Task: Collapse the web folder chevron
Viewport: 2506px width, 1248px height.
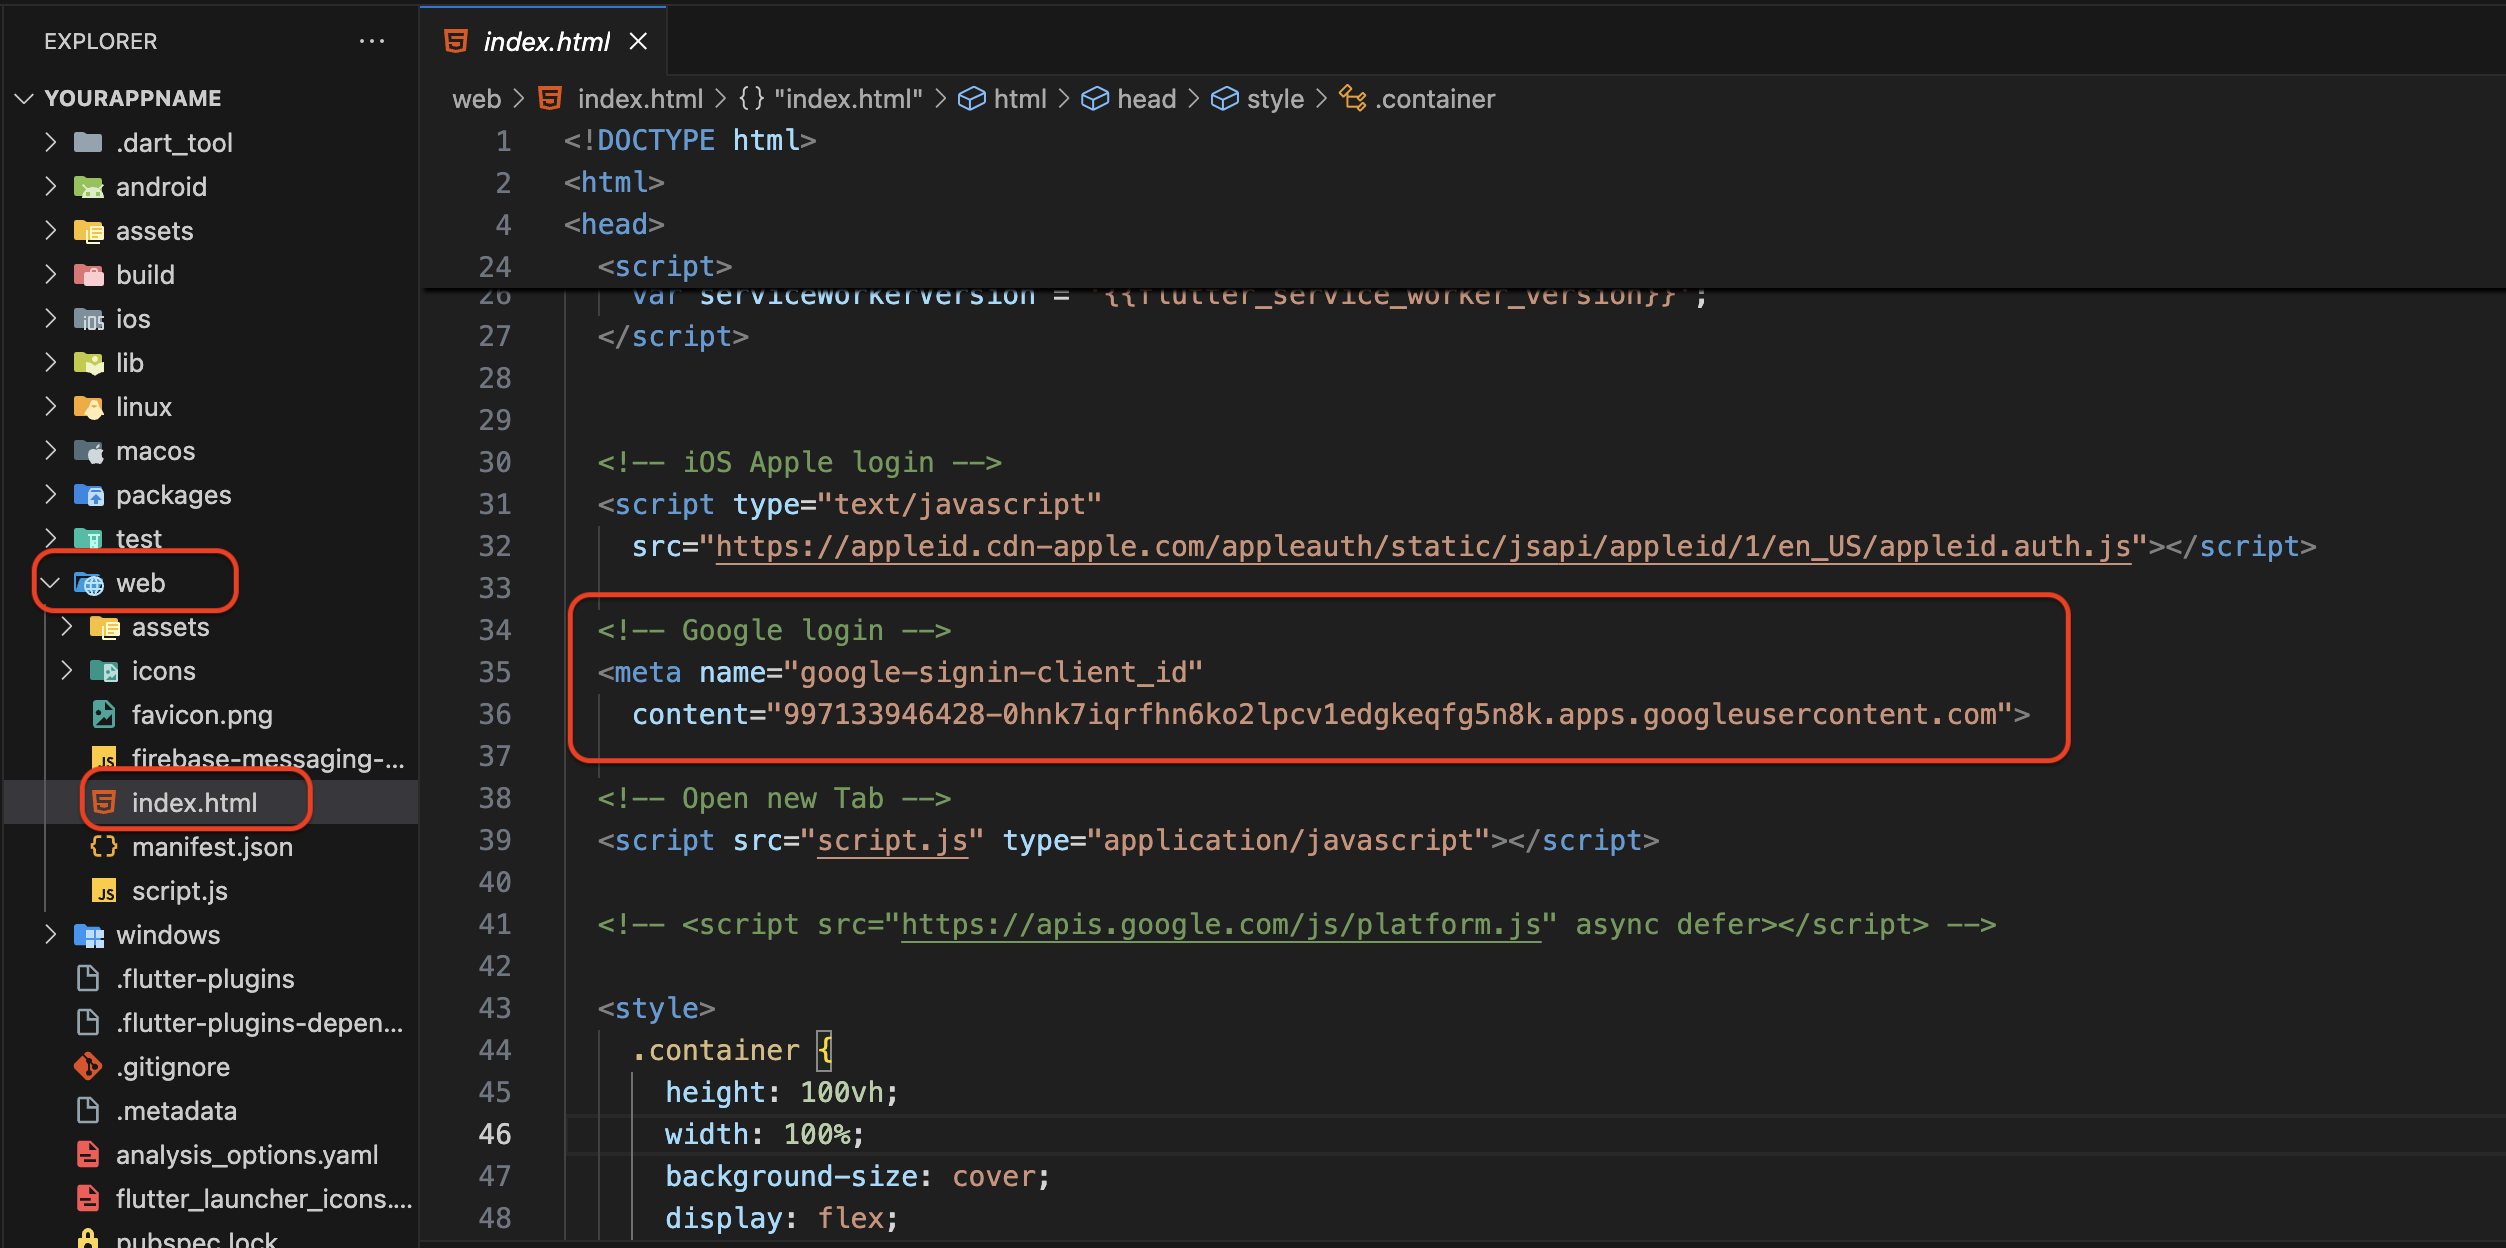Action: [x=51, y=583]
